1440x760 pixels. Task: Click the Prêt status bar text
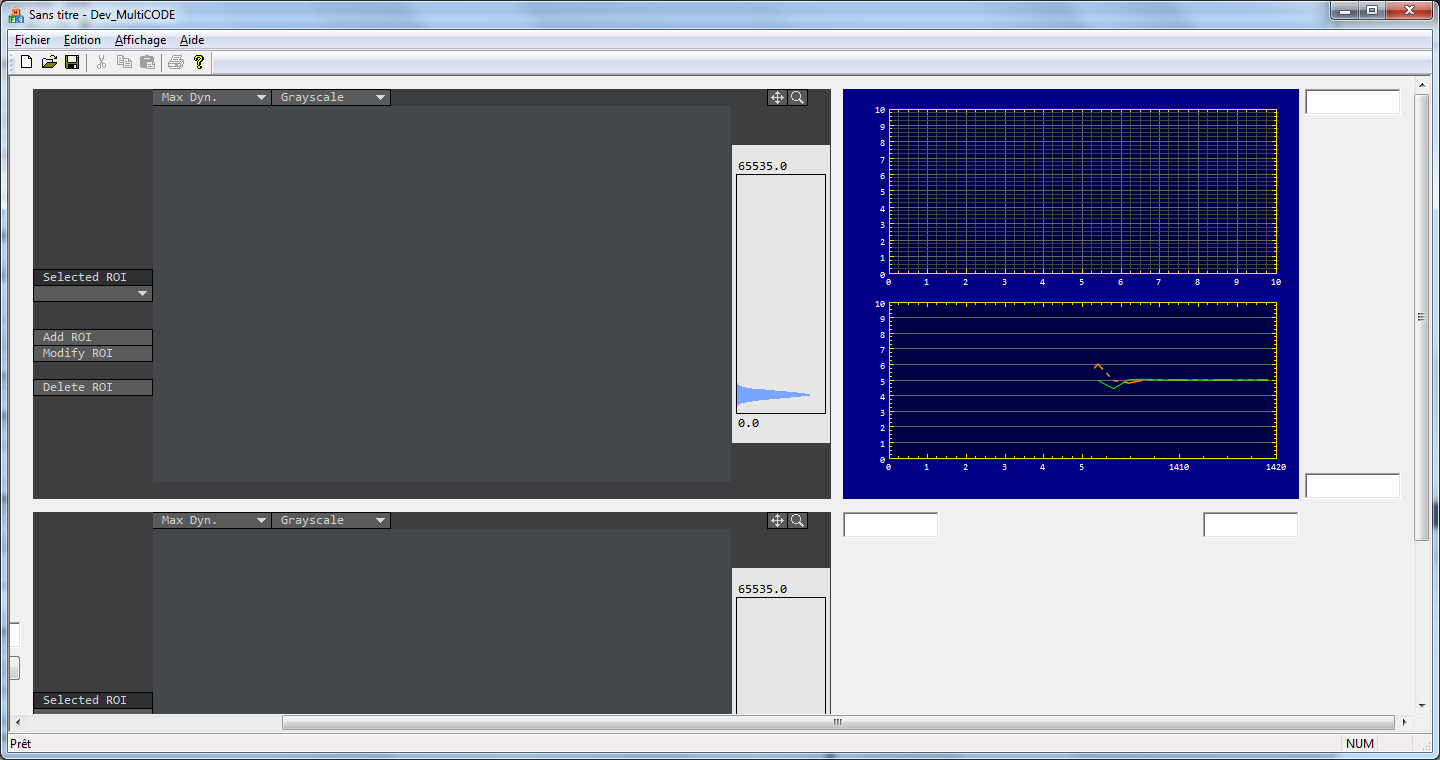point(20,744)
